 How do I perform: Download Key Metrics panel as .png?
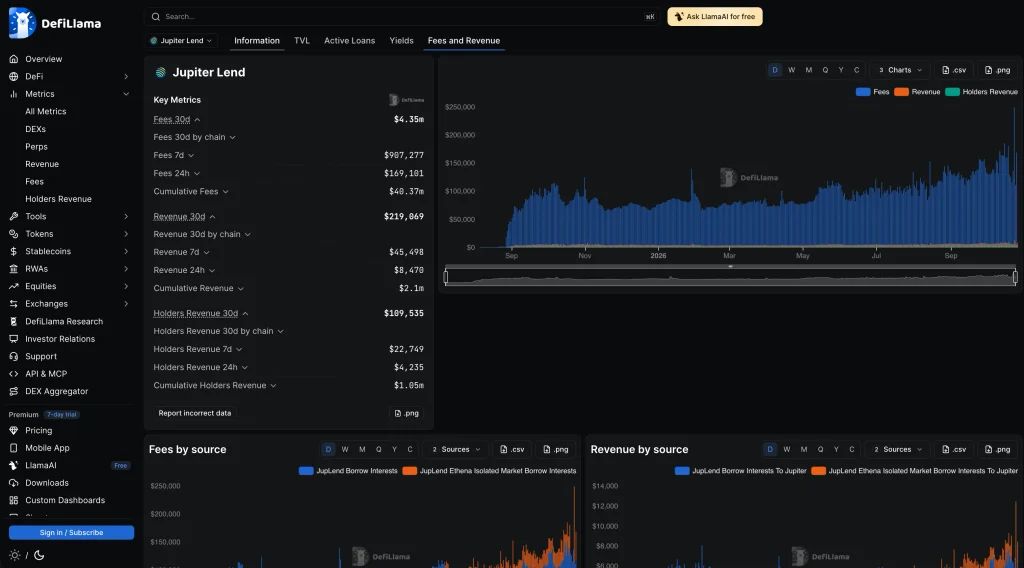click(406, 413)
